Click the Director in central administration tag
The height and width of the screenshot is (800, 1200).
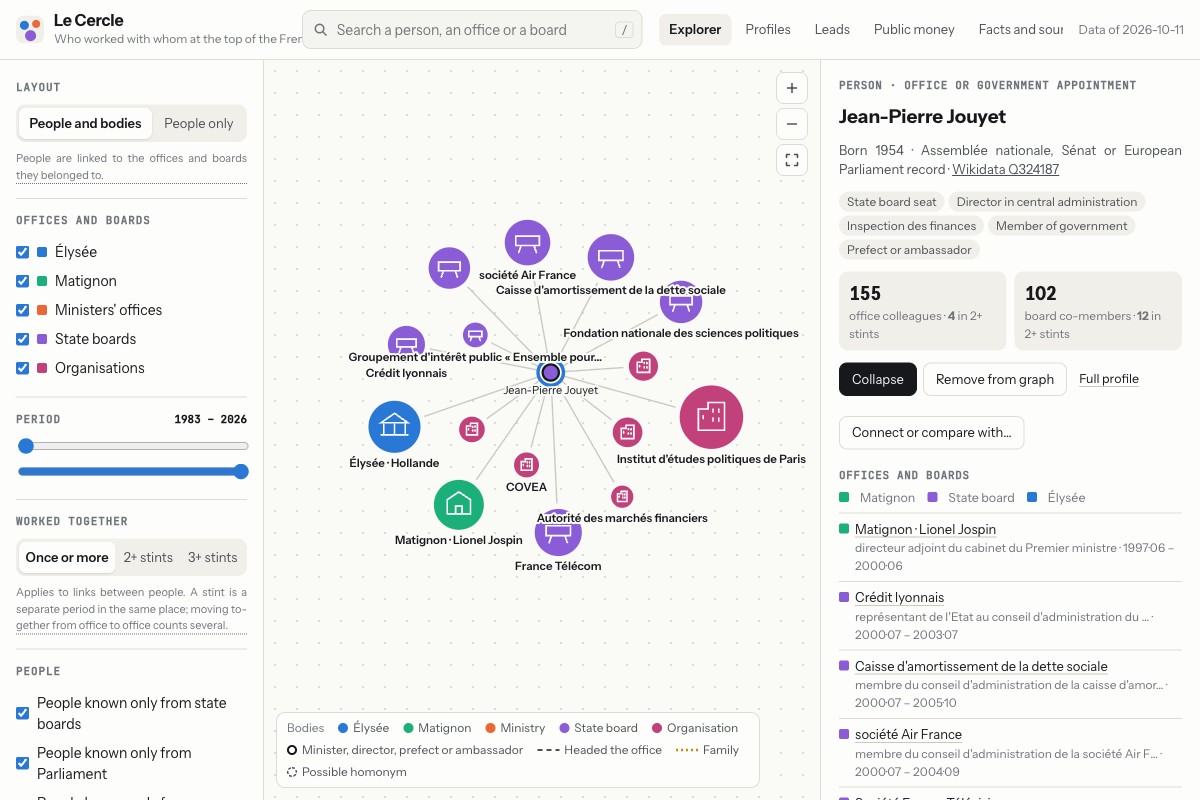pyautogui.click(x=1047, y=202)
